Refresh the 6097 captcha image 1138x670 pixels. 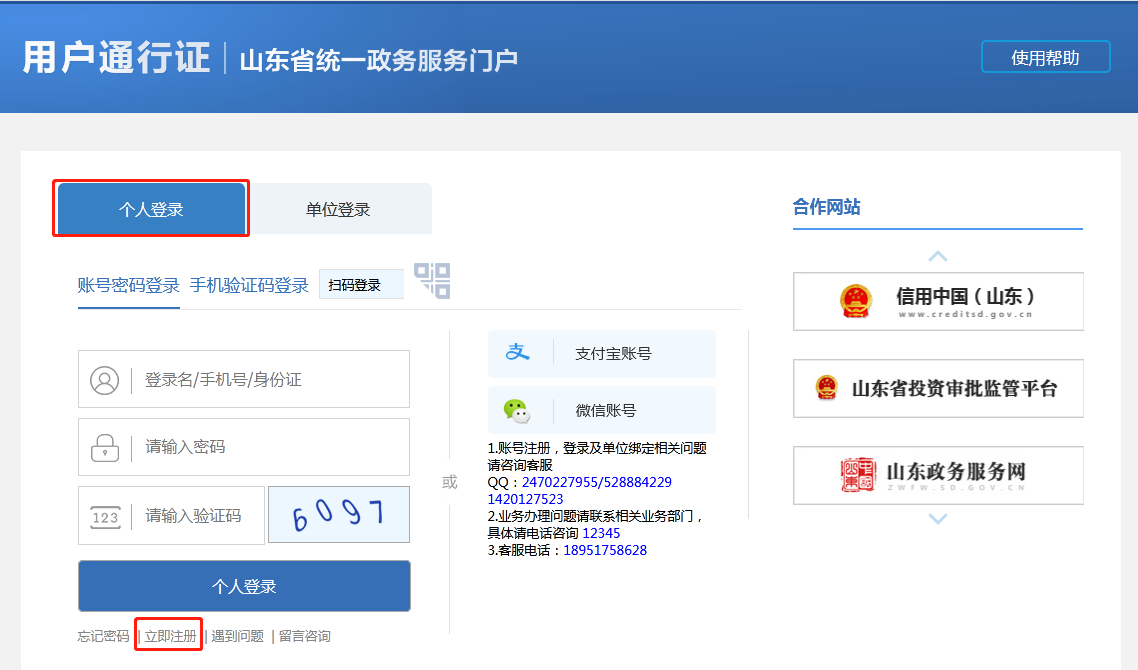coord(339,515)
